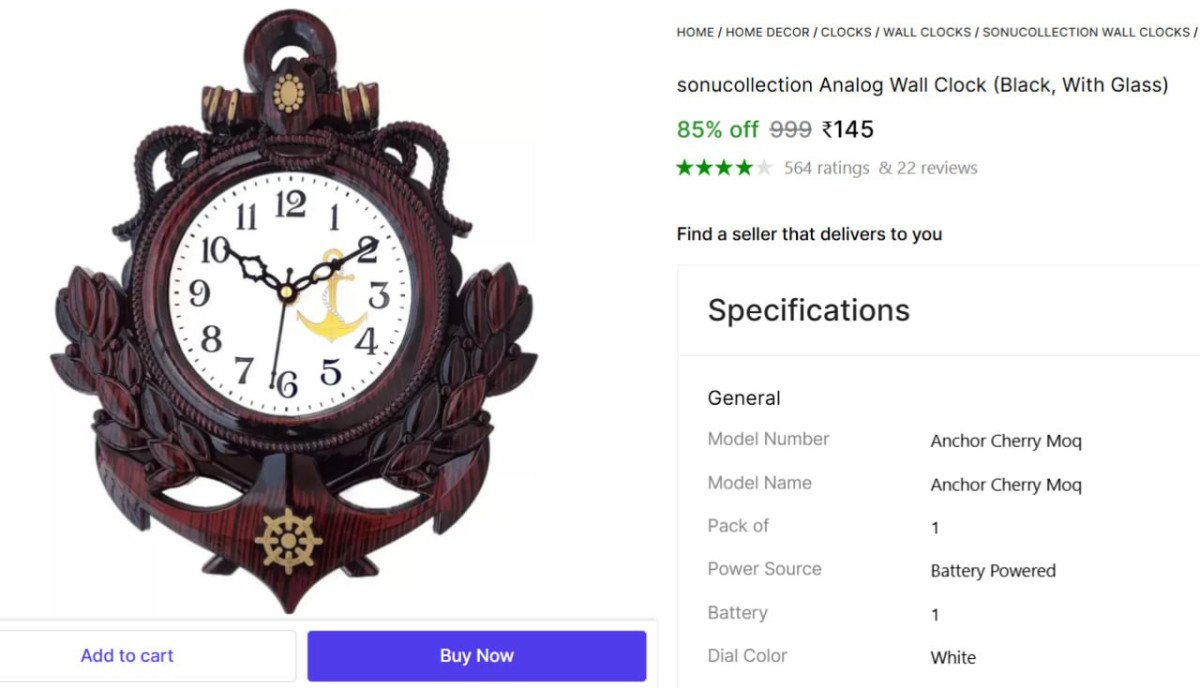
Task: Navigate to the CLOCKS breadcrumb category
Action: point(846,32)
